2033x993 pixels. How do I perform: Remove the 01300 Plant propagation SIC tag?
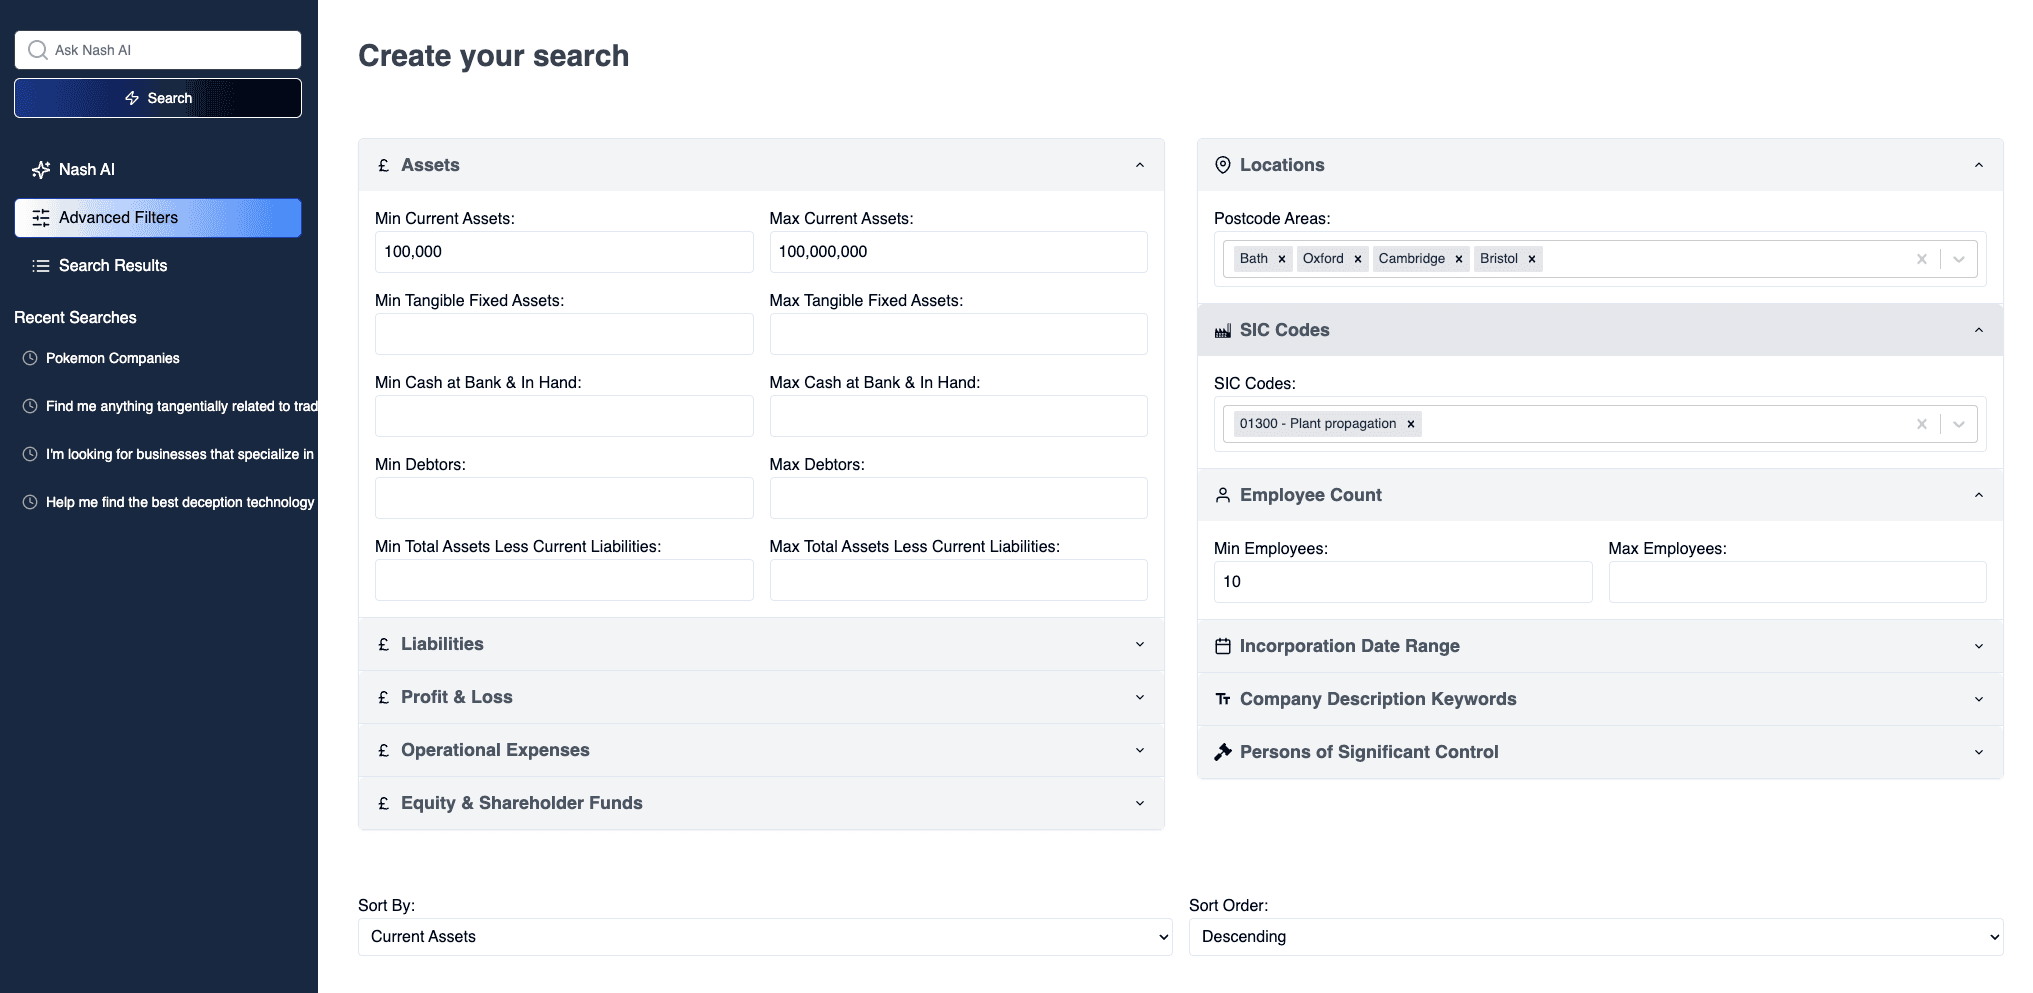(1410, 424)
